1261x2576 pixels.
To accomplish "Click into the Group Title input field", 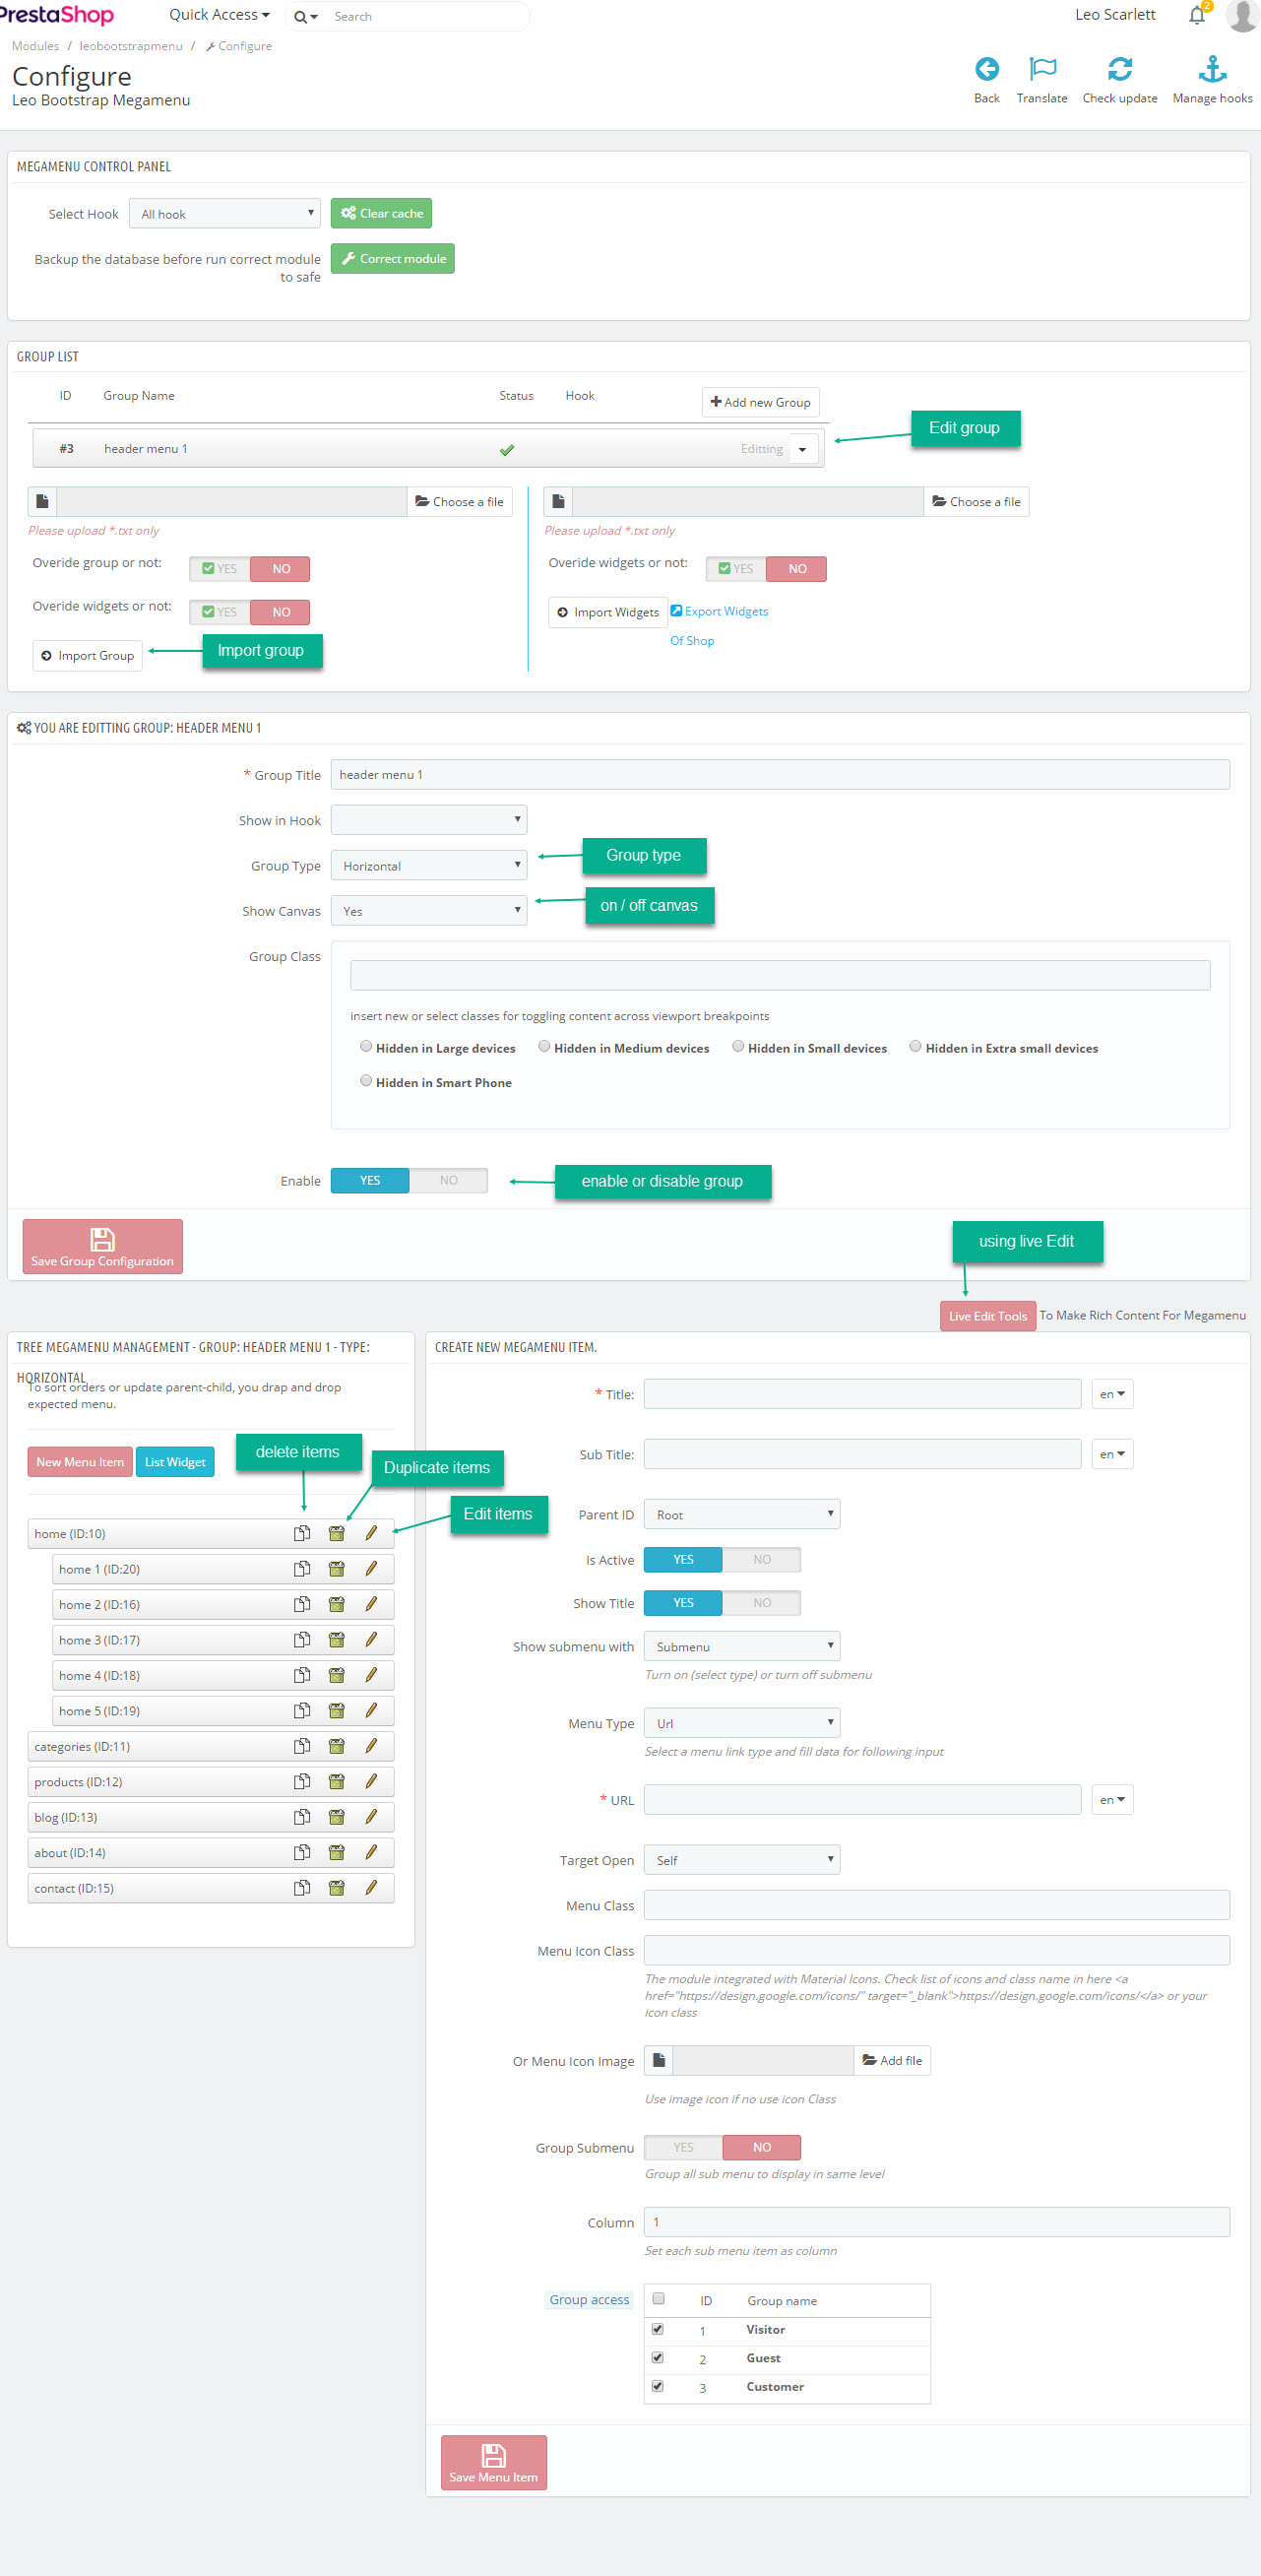I will coord(779,774).
